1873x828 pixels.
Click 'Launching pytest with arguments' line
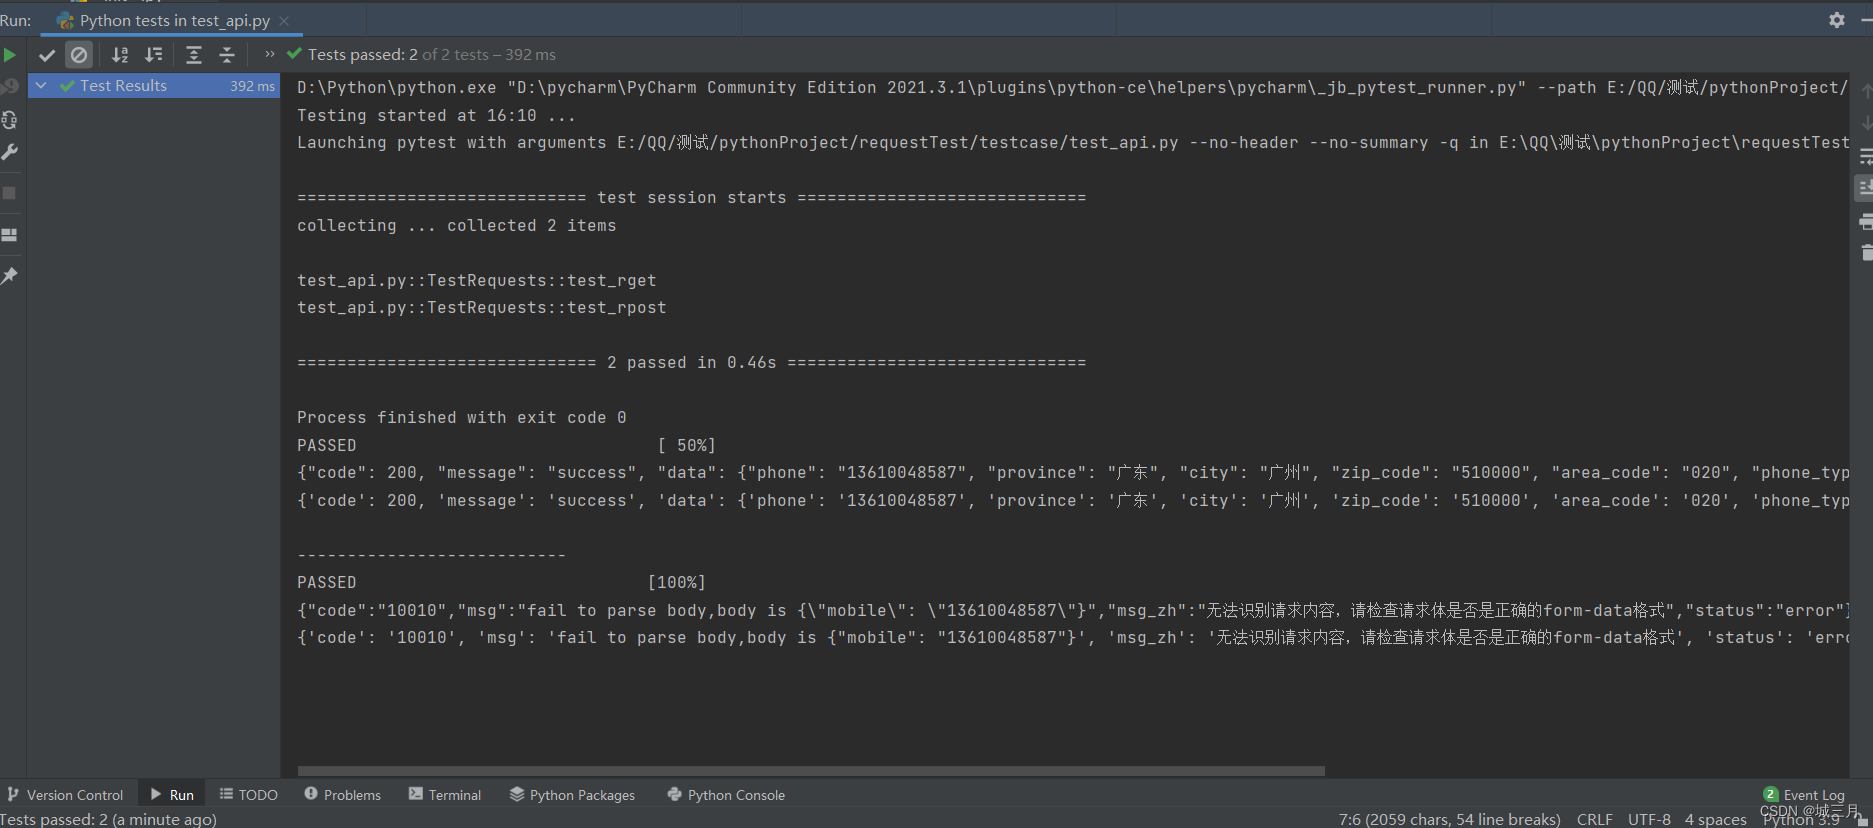coord(1072,143)
